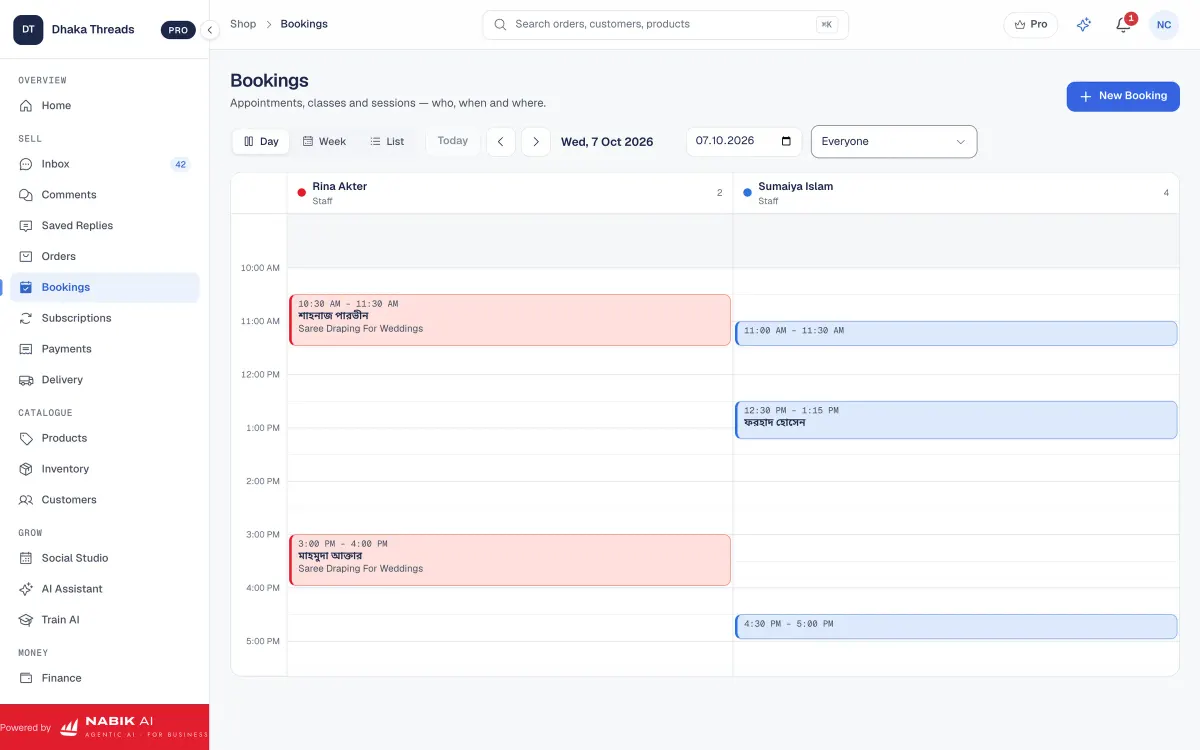
Task: Click the Subscriptions refresh icon
Action: tap(26, 318)
